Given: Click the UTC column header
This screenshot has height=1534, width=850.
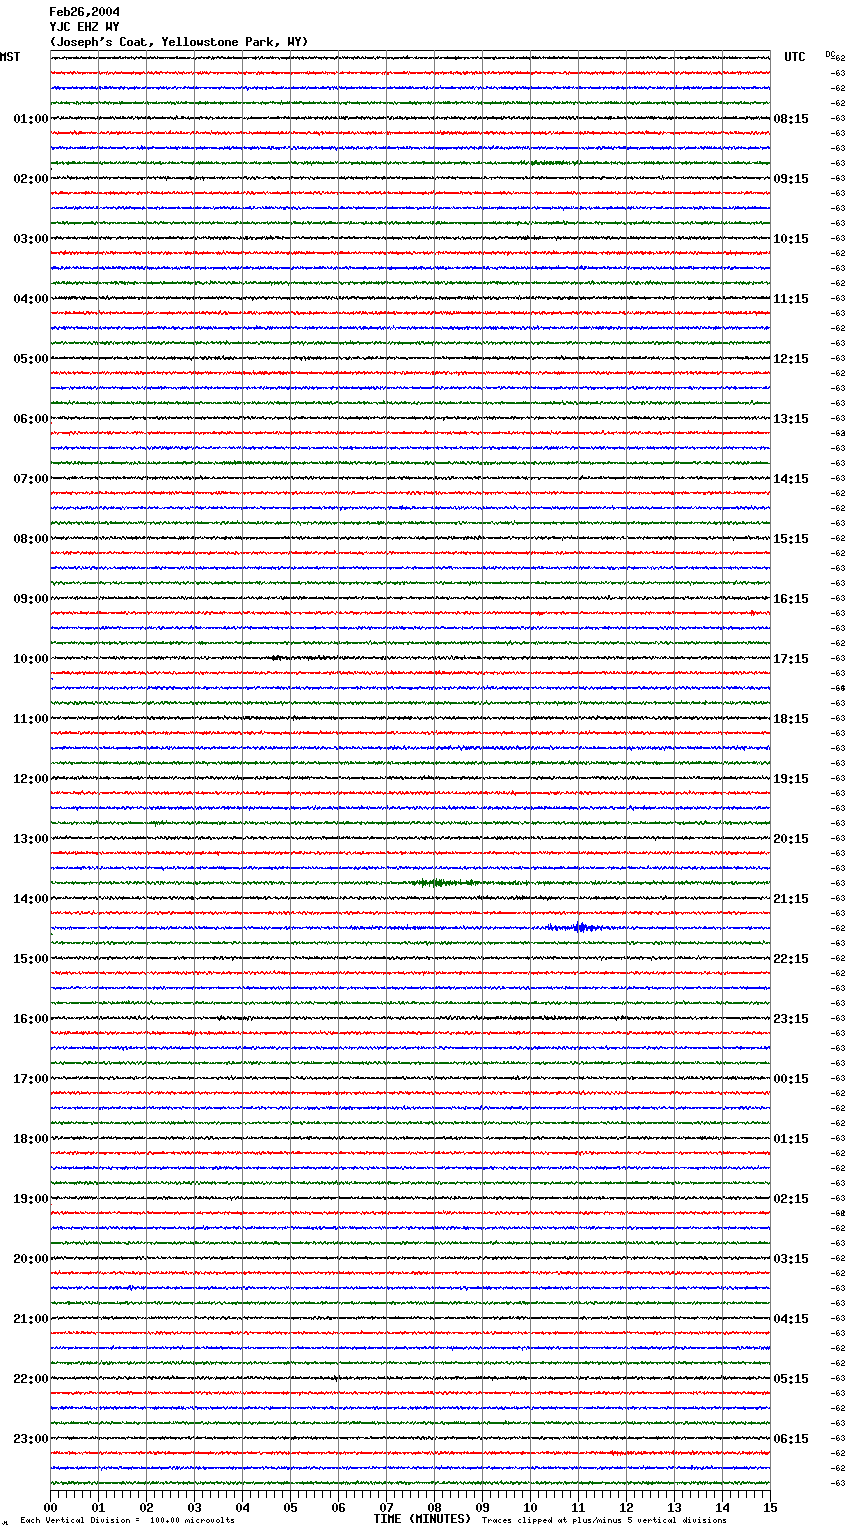Looking at the screenshot, I should point(795,57).
